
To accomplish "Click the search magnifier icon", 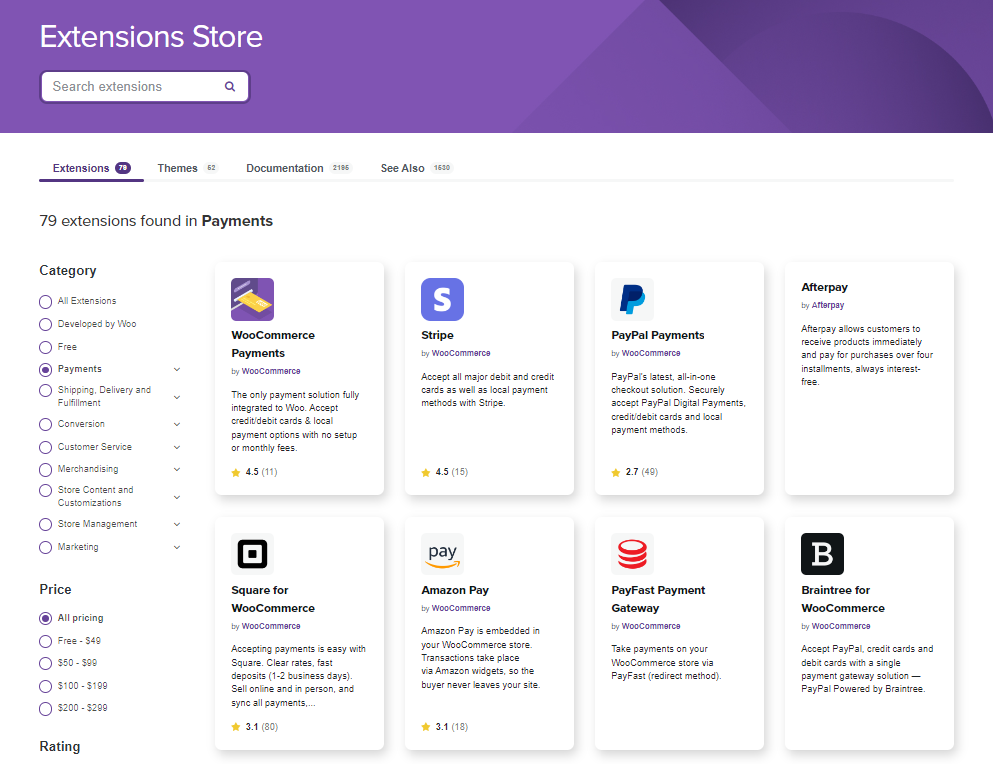I will pos(230,87).
